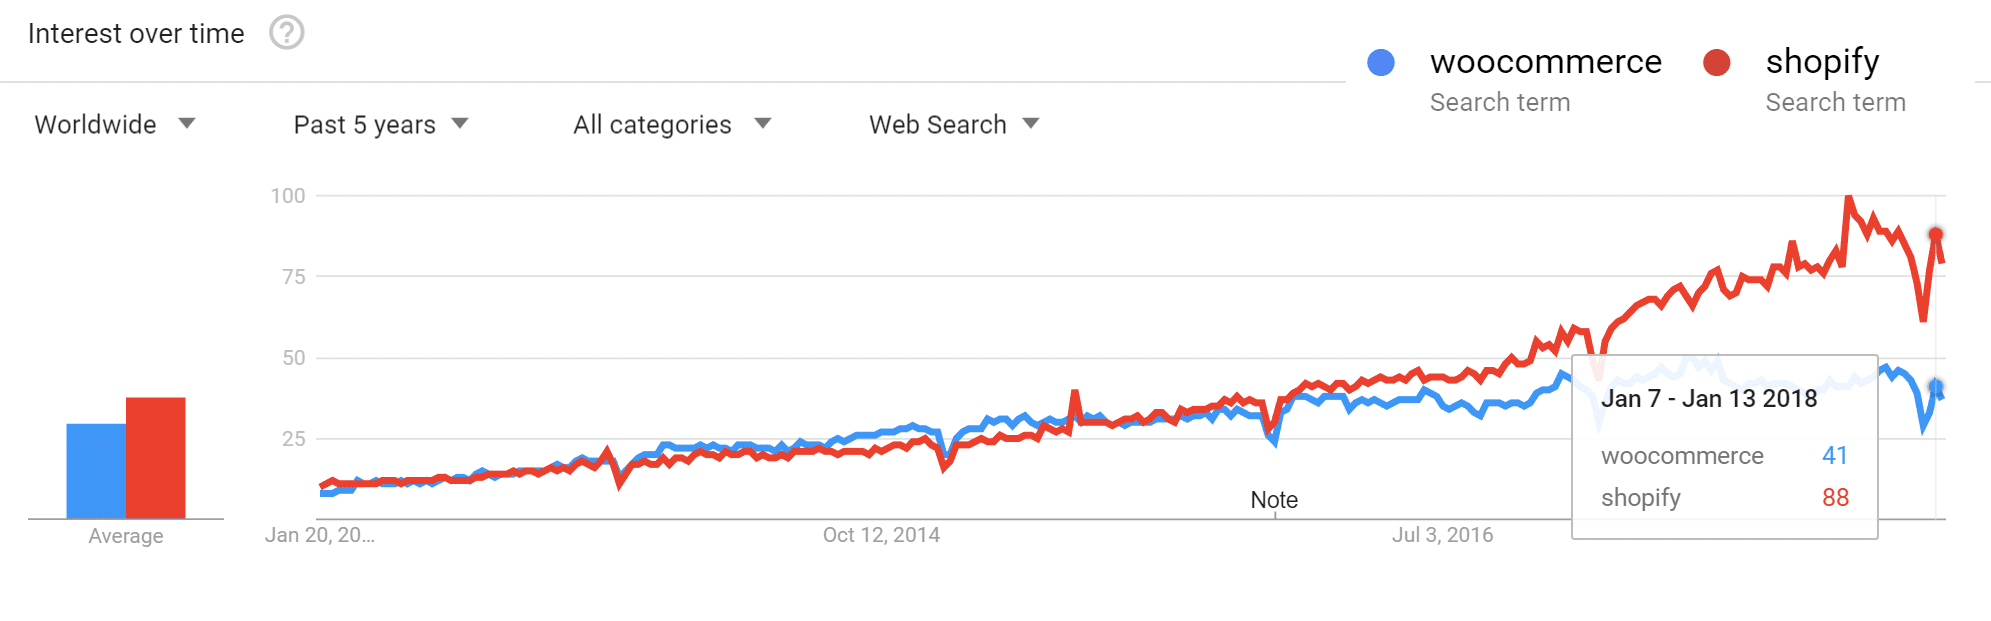Open the Worldwide region selector label
Viewport: 1991px width, 621px height.
pyautogui.click(x=96, y=125)
